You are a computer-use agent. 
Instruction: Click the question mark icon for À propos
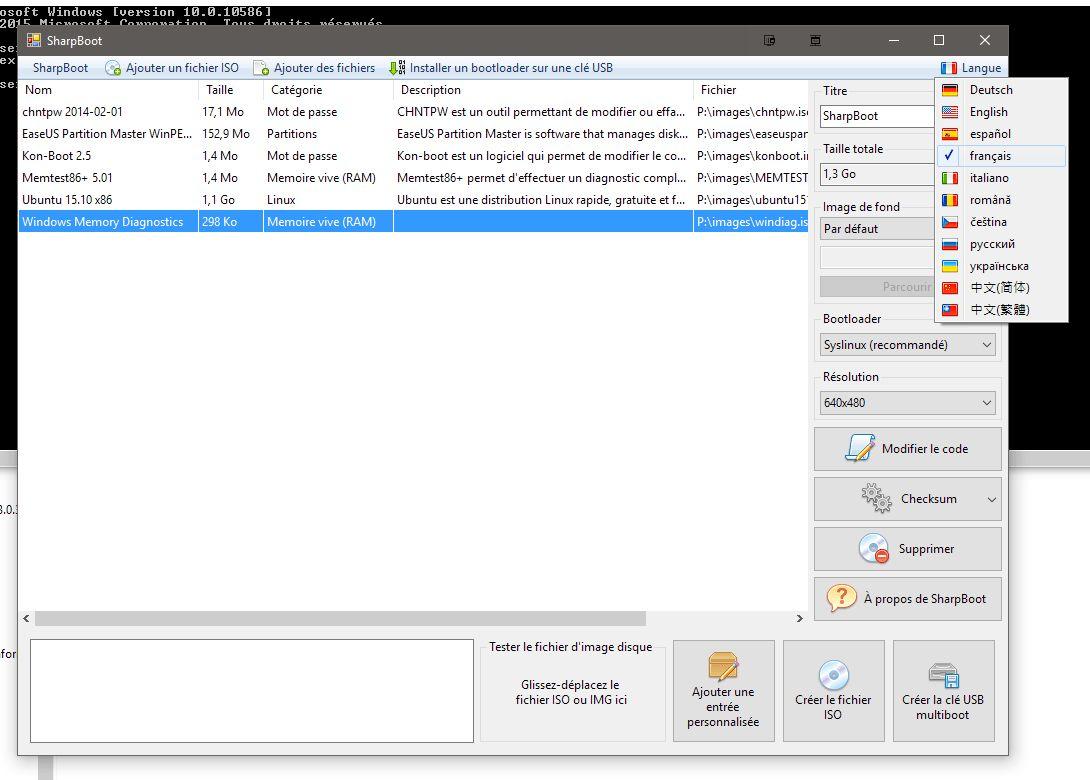[x=842, y=598]
